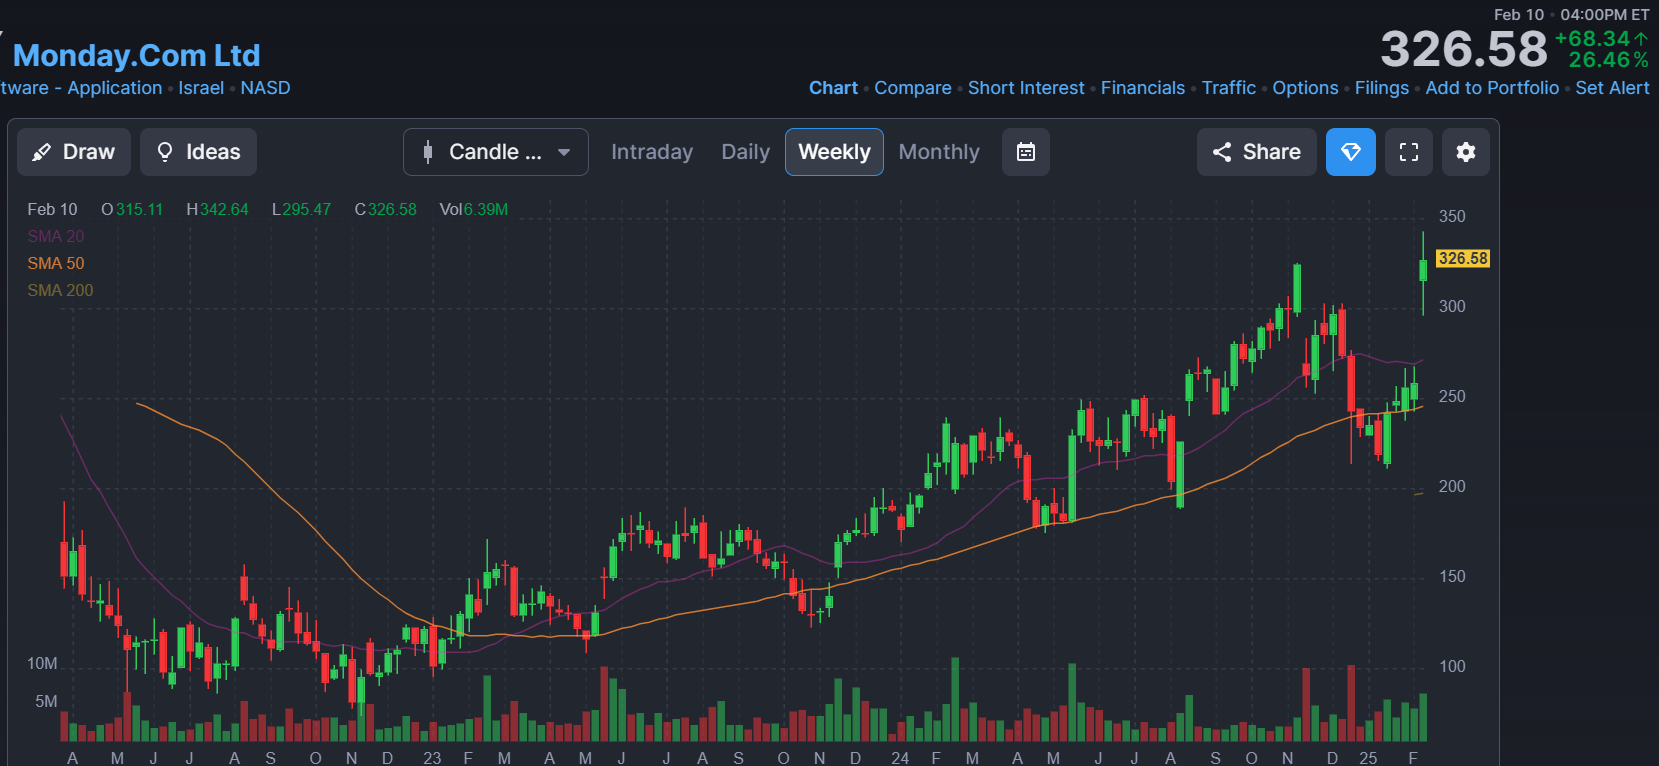The width and height of the screenshot is (1659, 766).
Task: Enter fullscreen chart mode
Action: click(1408, 152)
